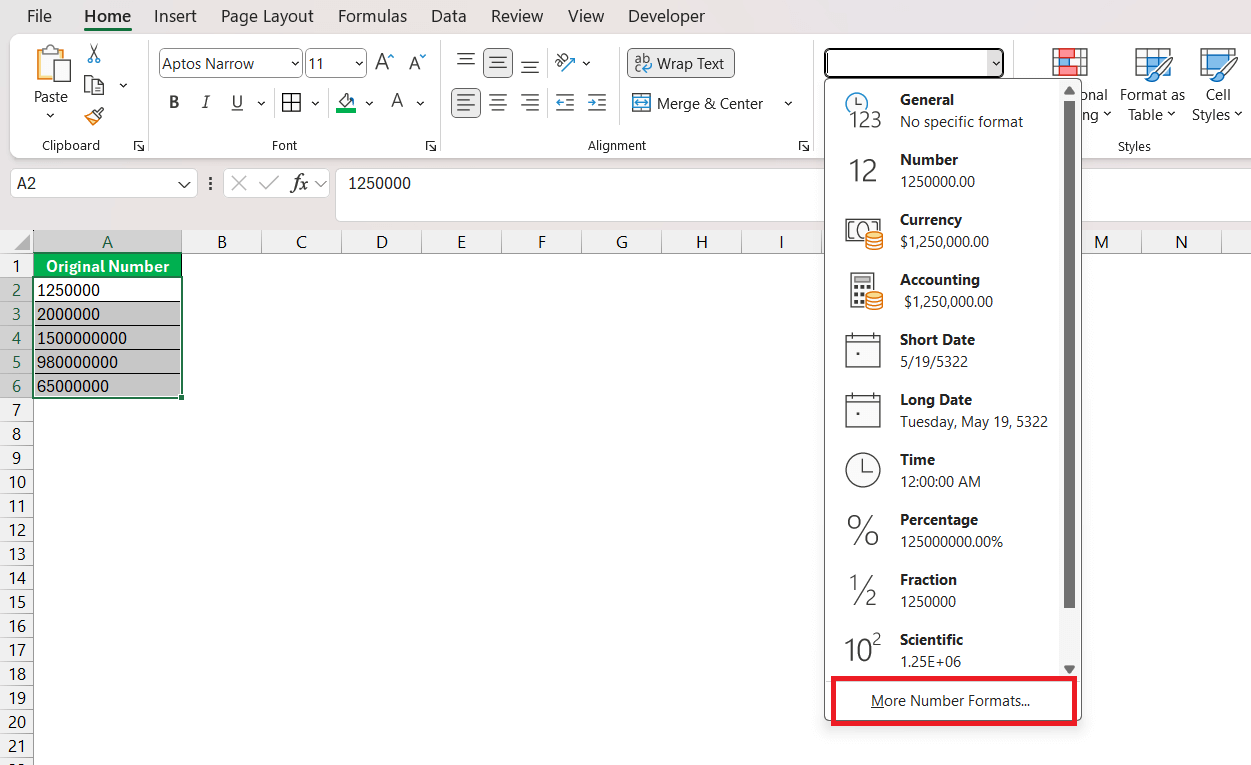Choose Currency format option
The image size is (1251, 765).
(x=942, y=231)
